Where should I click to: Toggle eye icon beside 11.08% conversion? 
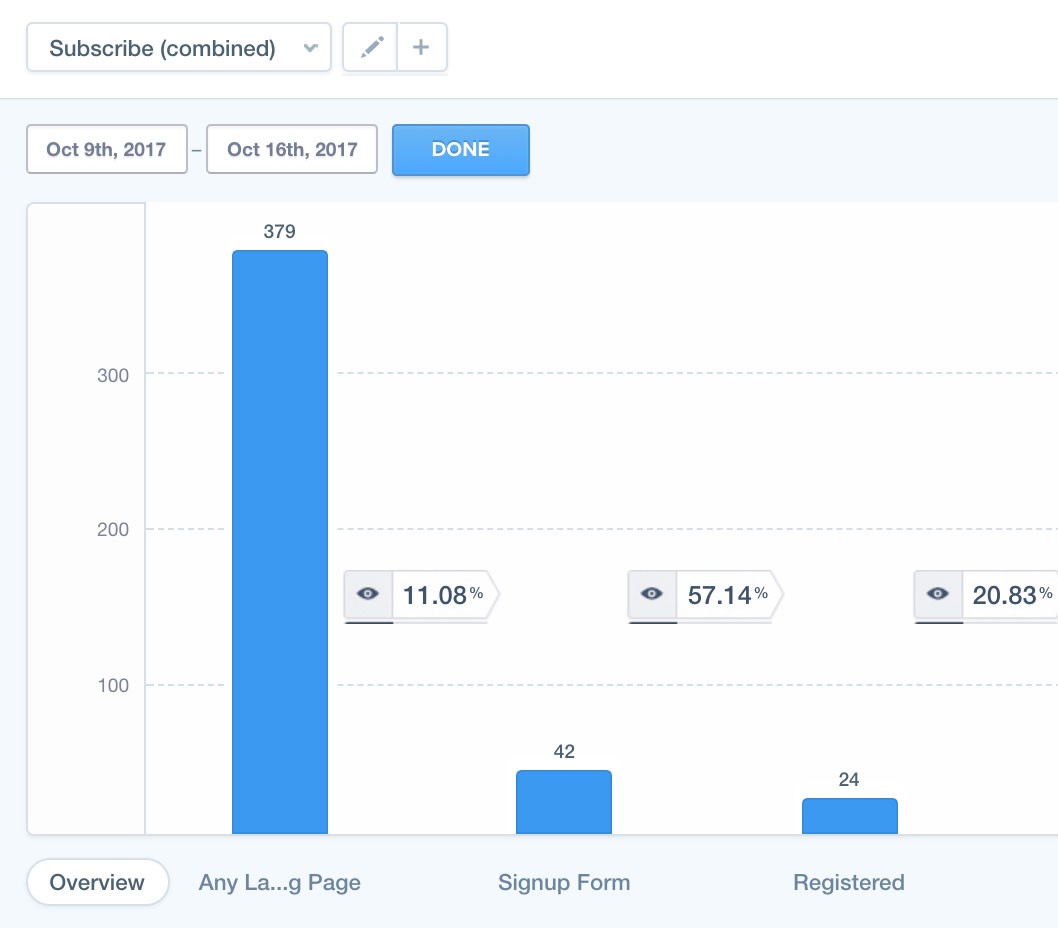point(369,594)
